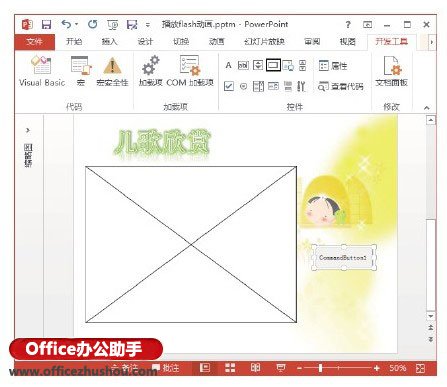The width and height of the screenshot is (447, 387).
Task: Collapse the ribbon with the chevron
Action: click(x=426, y=108)
